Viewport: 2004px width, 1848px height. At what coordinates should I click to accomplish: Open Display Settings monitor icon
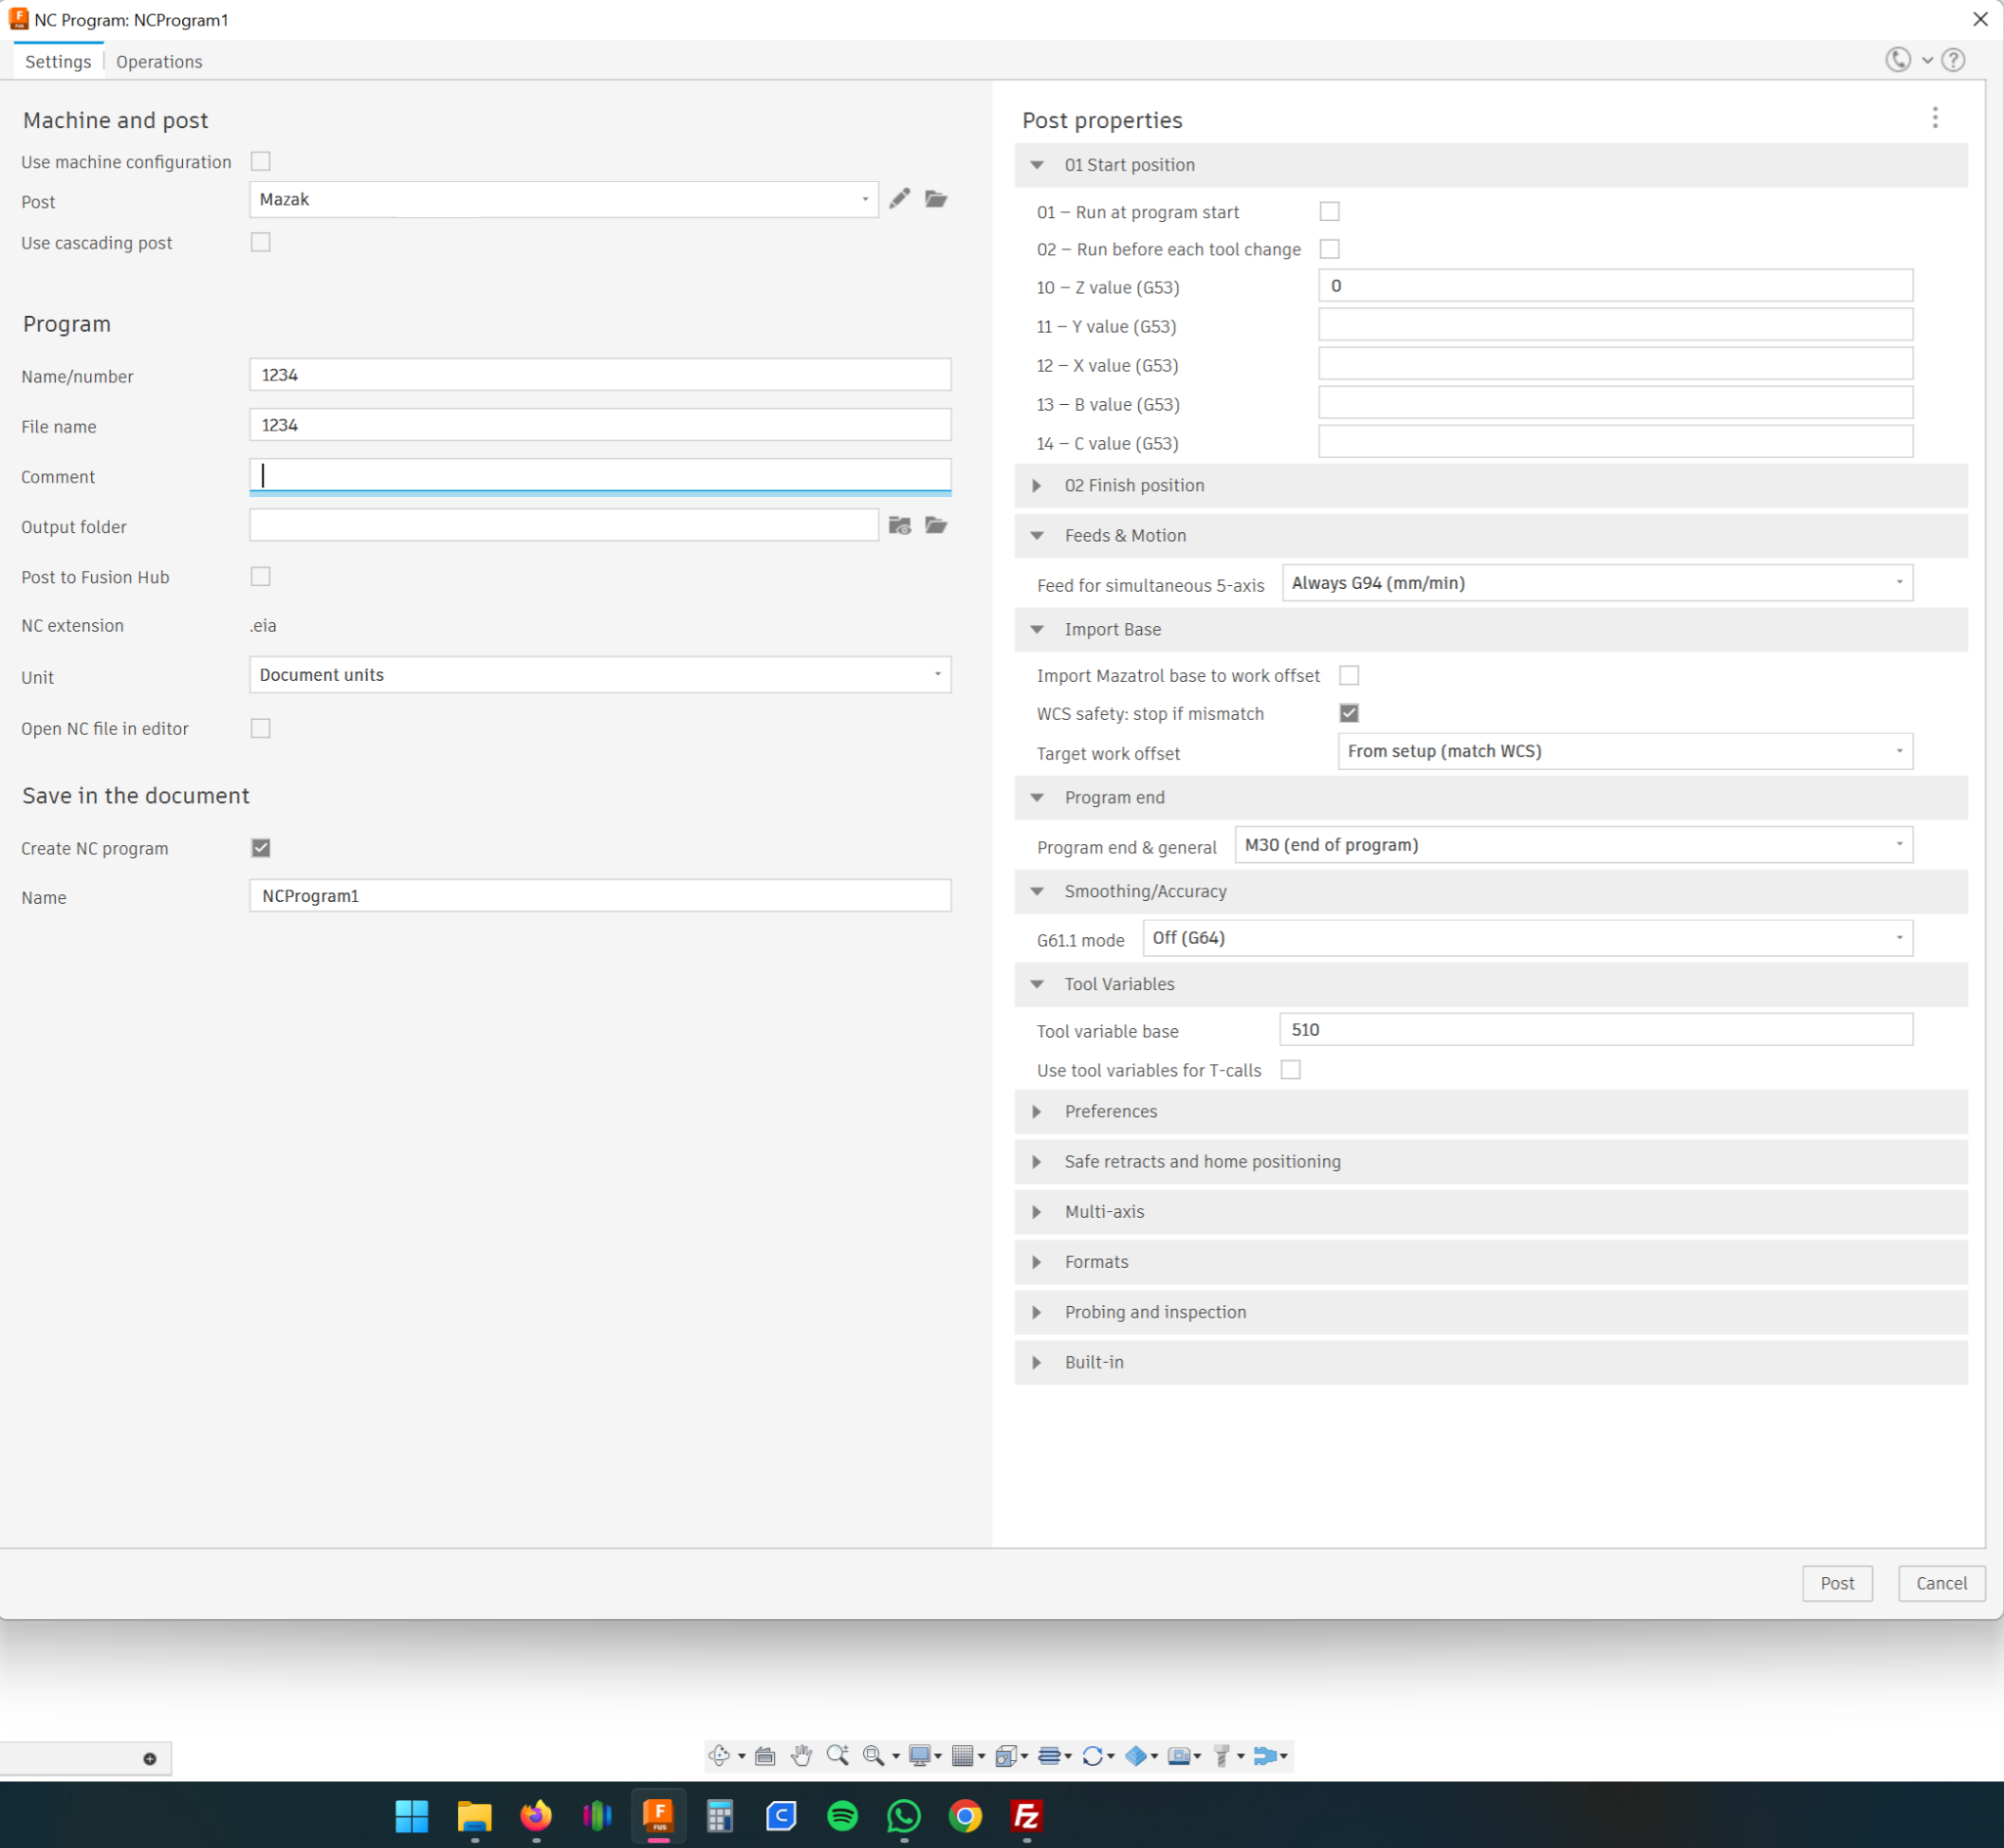919,1756
